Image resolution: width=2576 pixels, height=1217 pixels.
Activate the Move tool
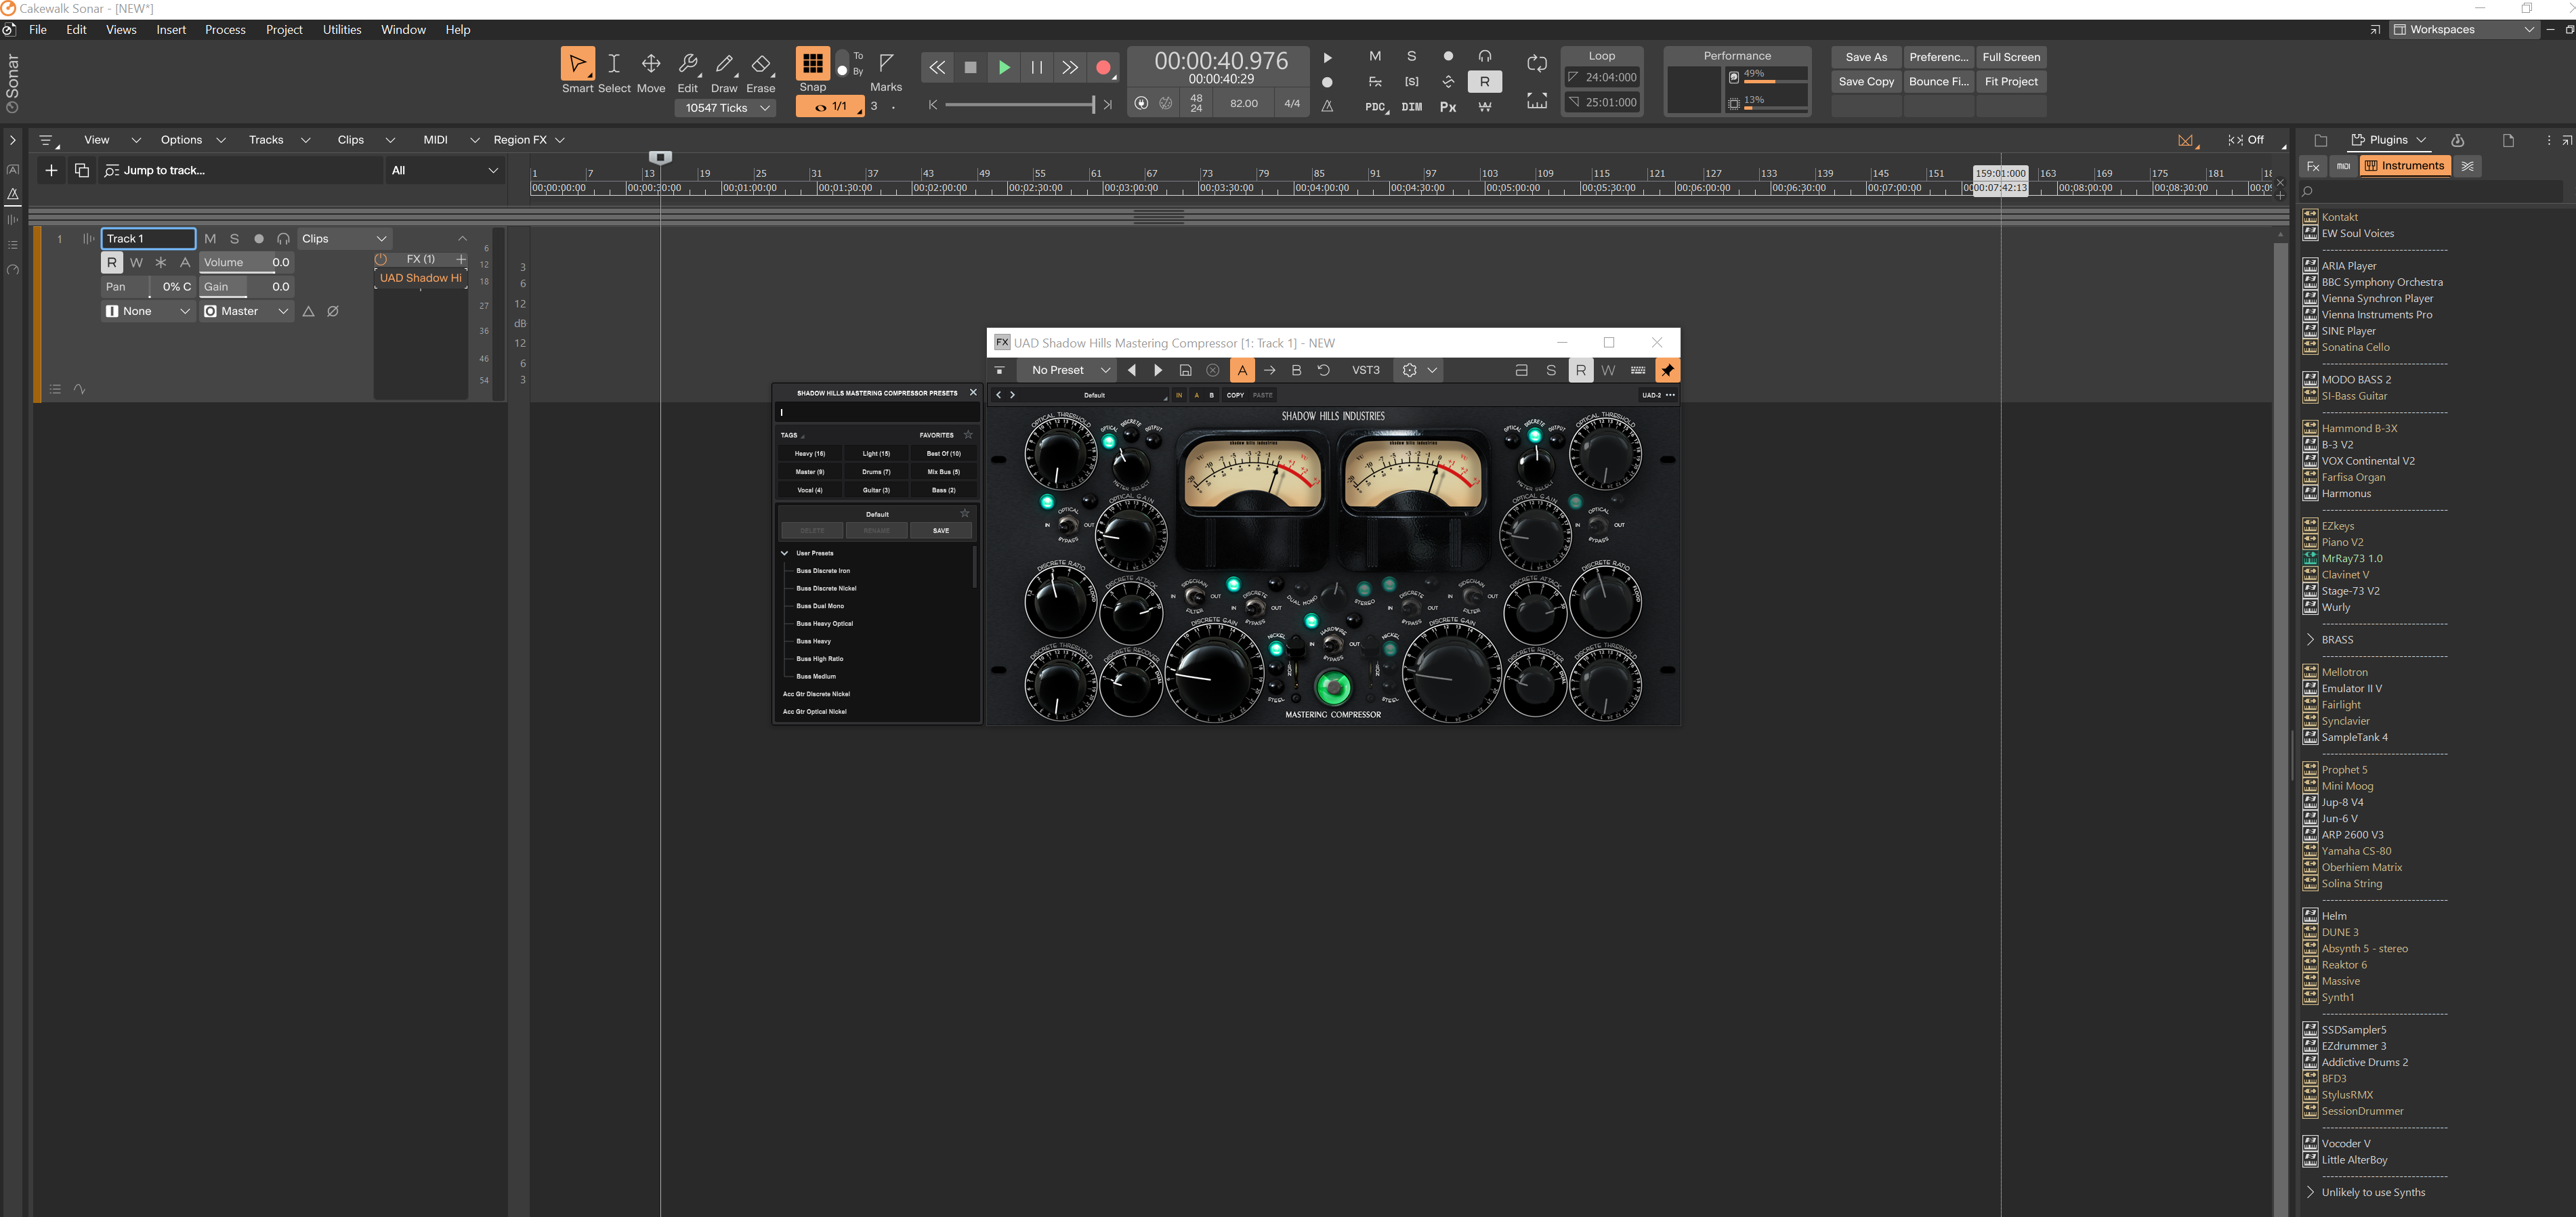click(x=651, y=64)
